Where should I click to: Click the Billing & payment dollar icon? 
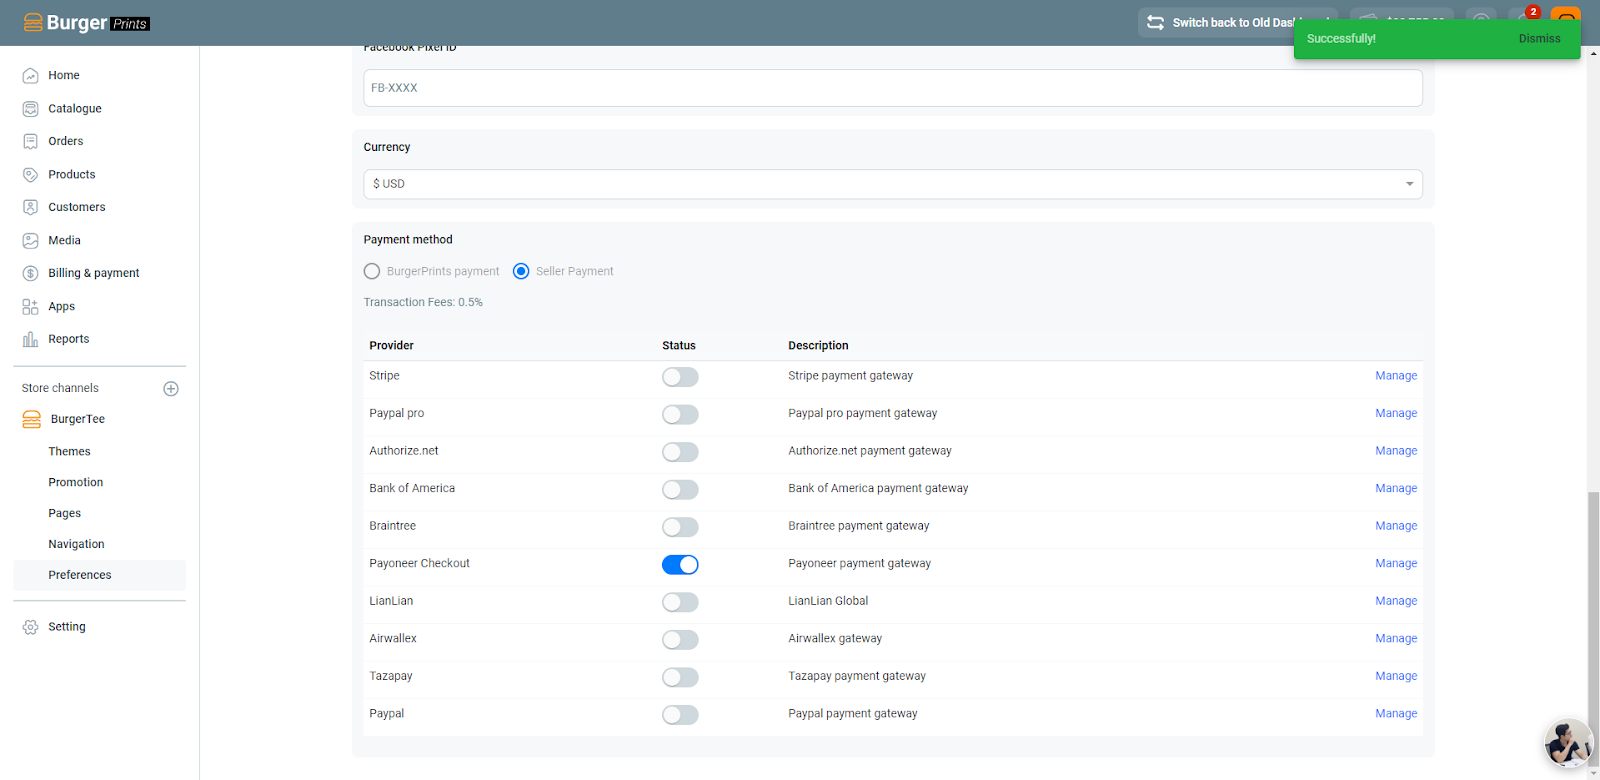coord(30,273)
